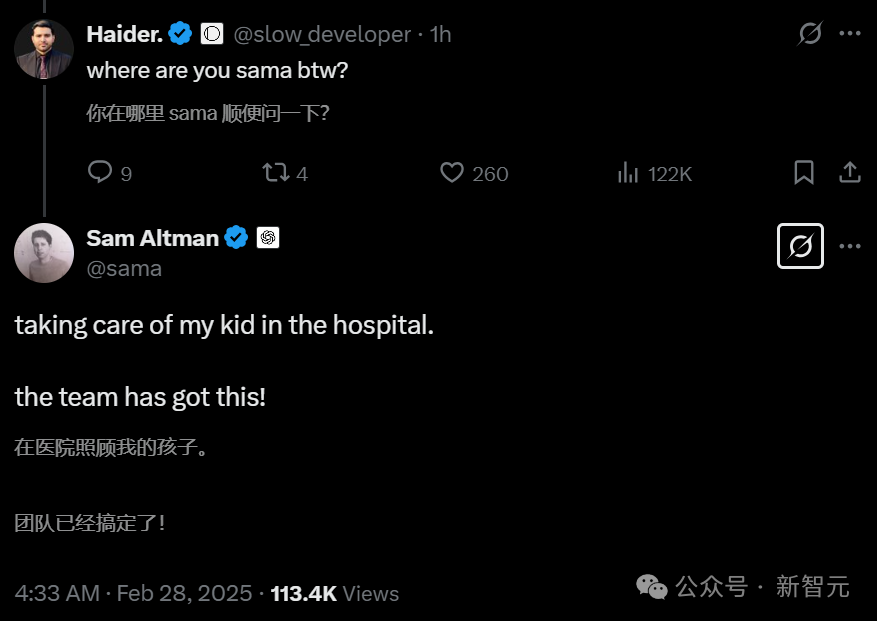Click the 1h timestamp on Haider's tweet

pos(440,34)
